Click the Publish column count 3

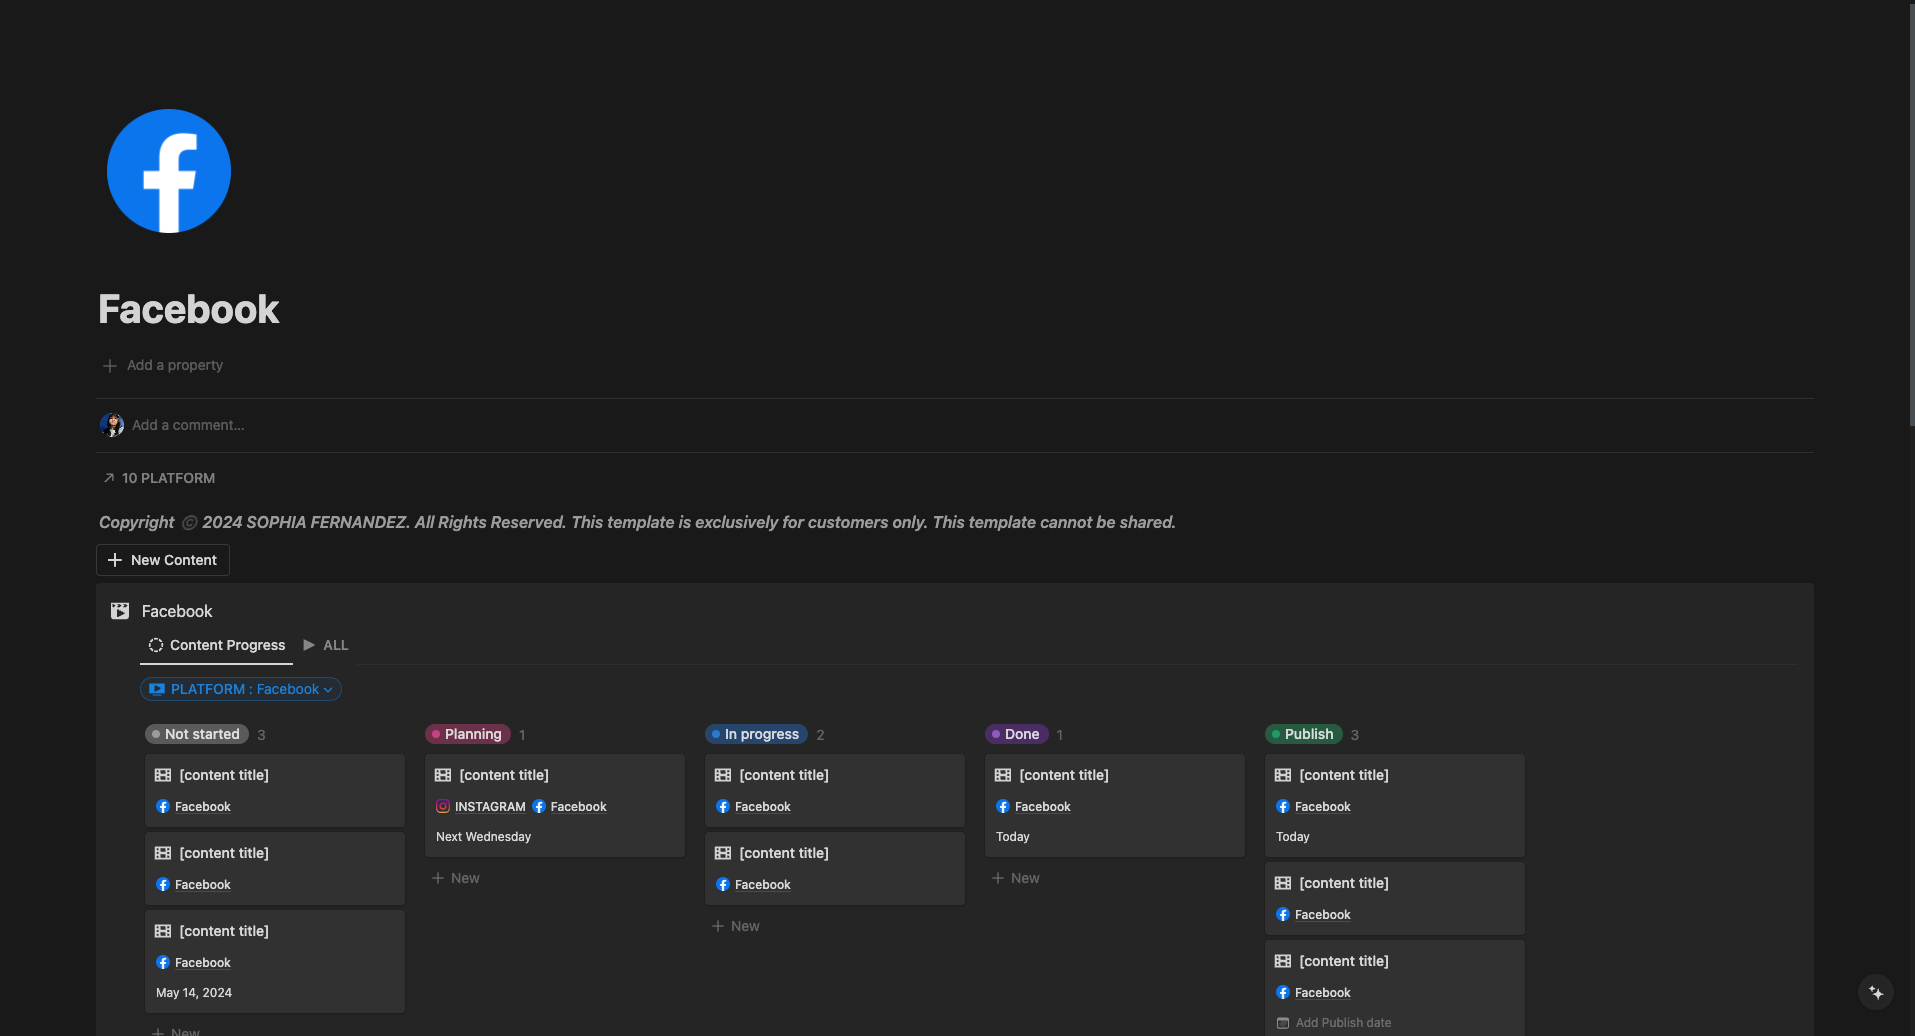click(1355, 735)
